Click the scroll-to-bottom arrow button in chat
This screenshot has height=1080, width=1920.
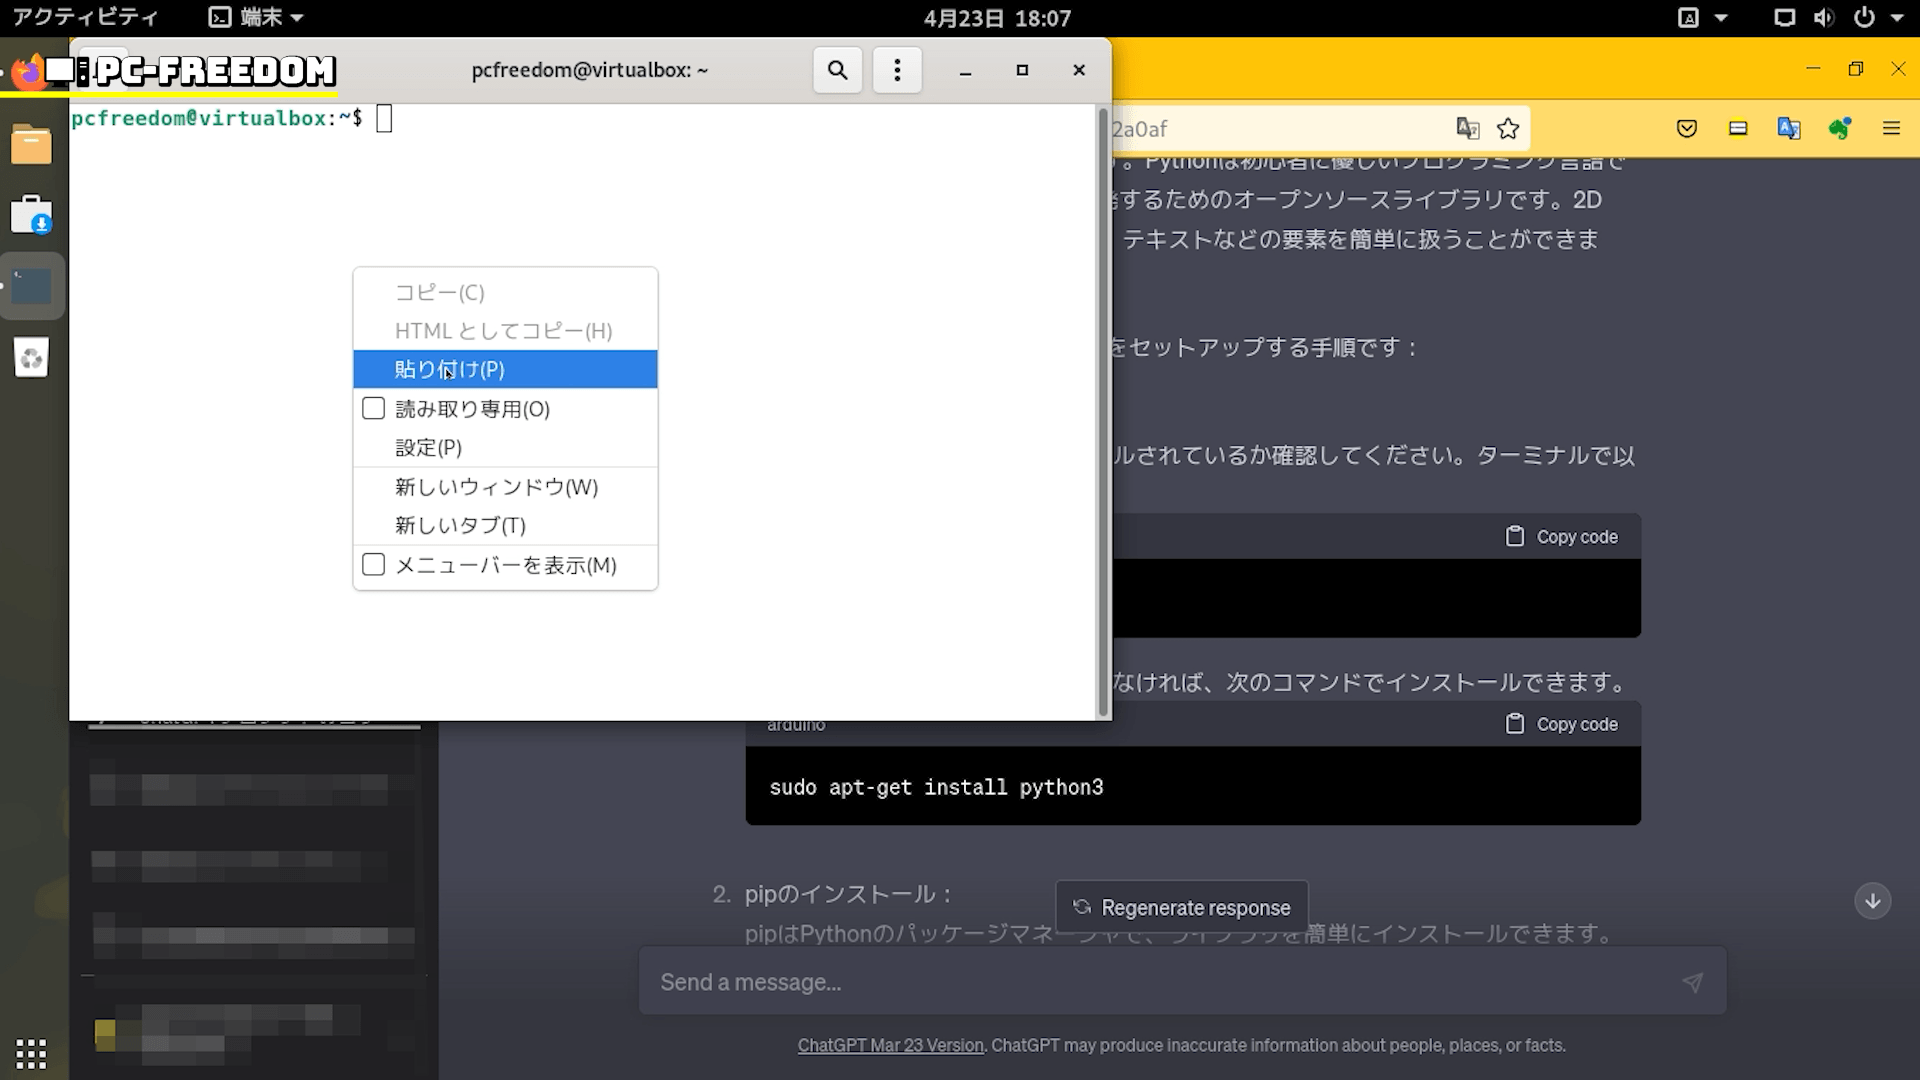[1872, 901]
